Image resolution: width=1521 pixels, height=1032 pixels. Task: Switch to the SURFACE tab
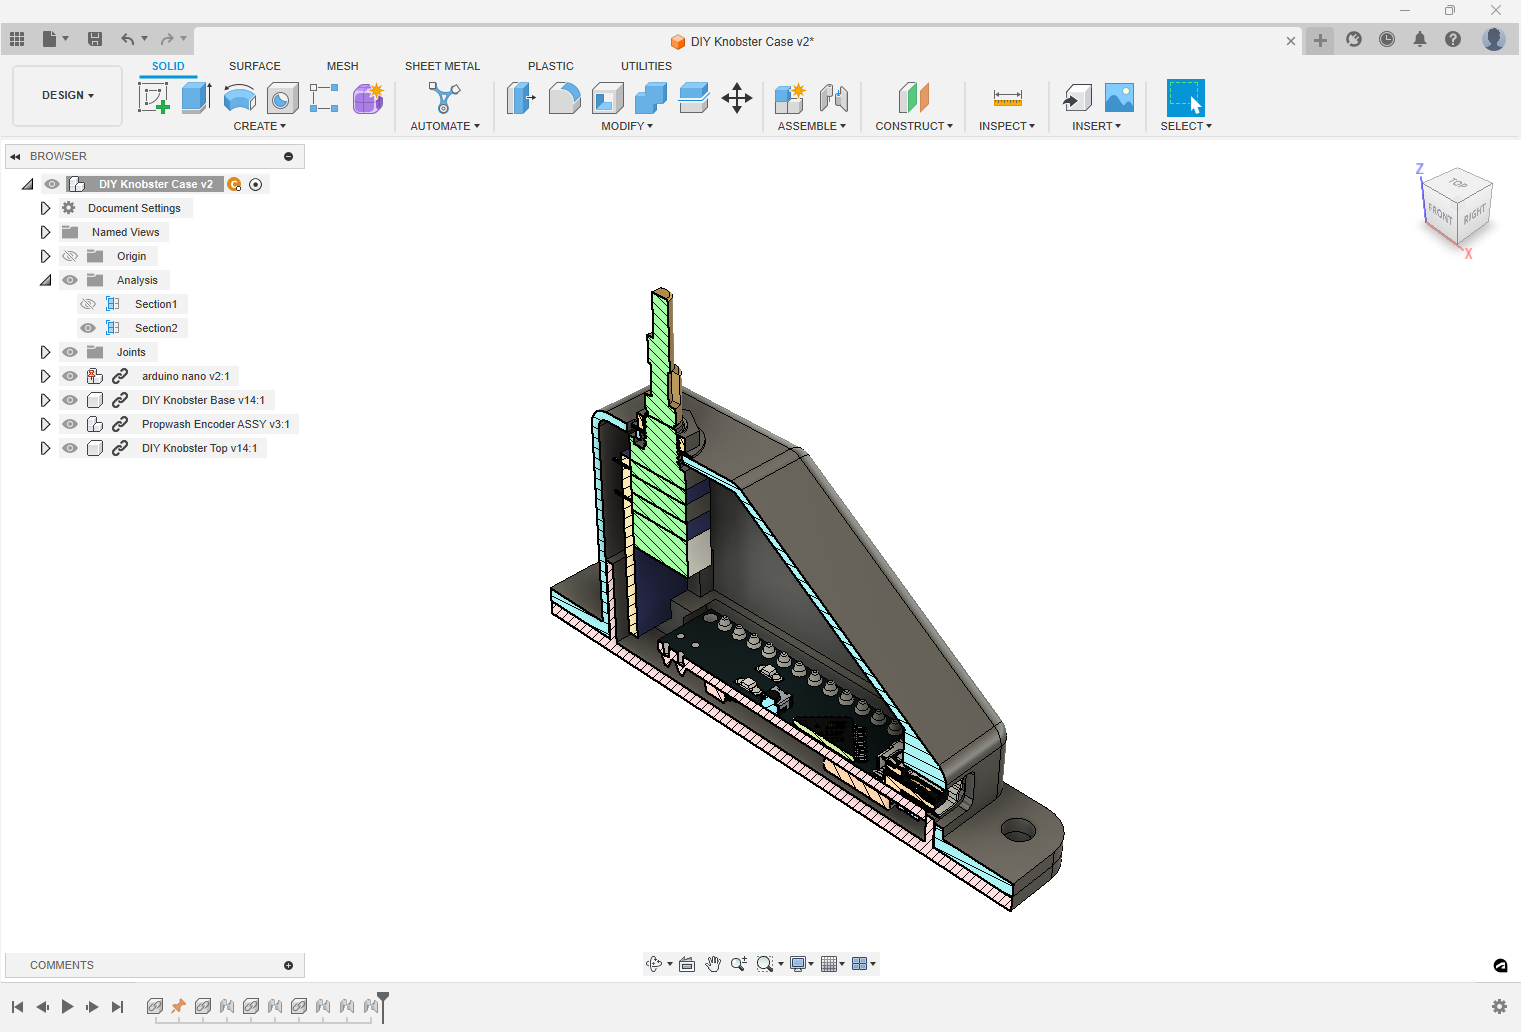click(254, 66)
